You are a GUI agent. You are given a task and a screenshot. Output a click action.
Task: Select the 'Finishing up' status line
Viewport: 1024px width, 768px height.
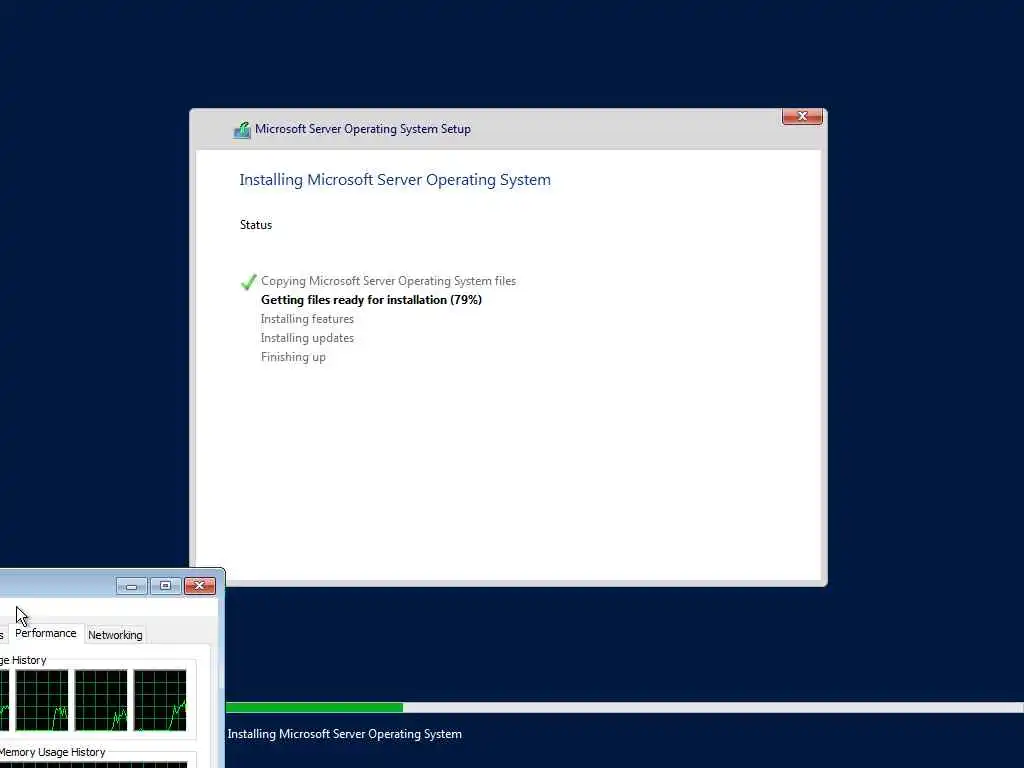(293, 357)
